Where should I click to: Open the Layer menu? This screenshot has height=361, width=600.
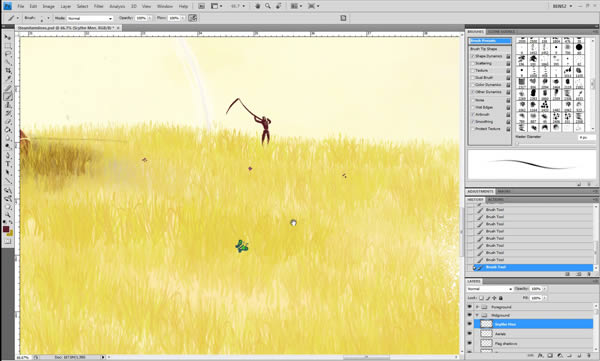pyautogui.click(x=66, y=6)
